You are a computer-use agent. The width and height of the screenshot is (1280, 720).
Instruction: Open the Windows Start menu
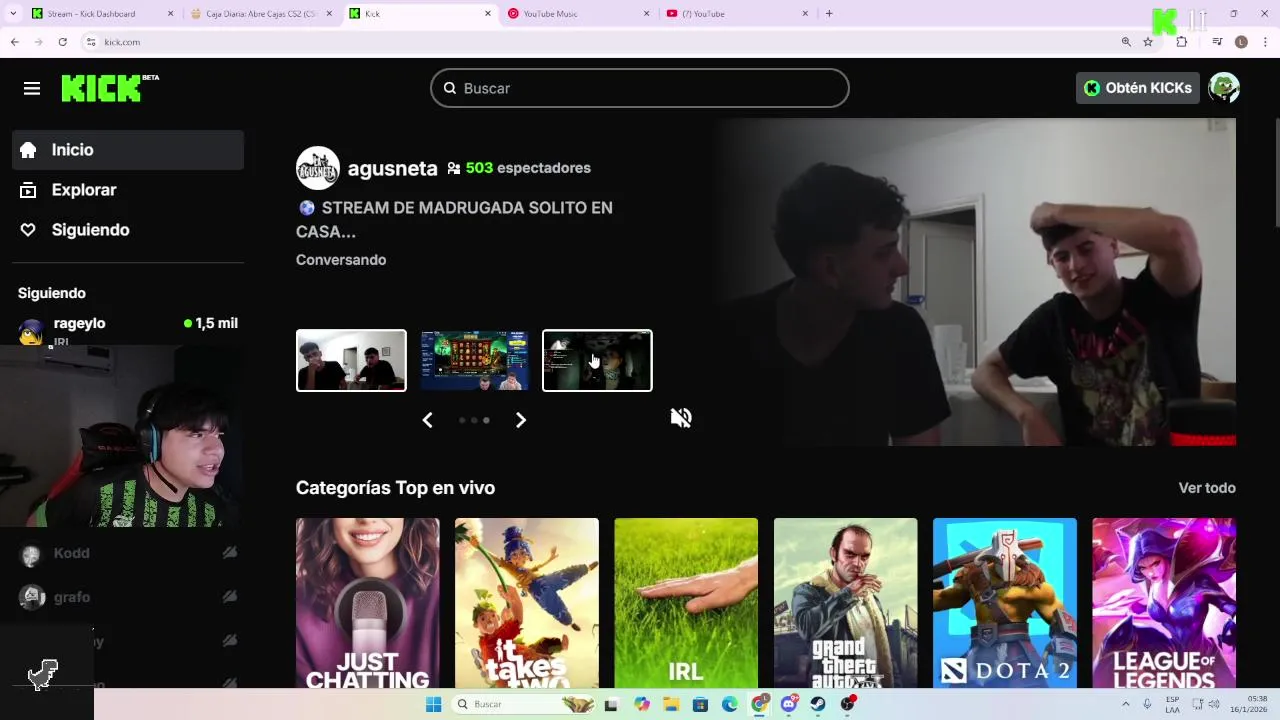[433, 705]
